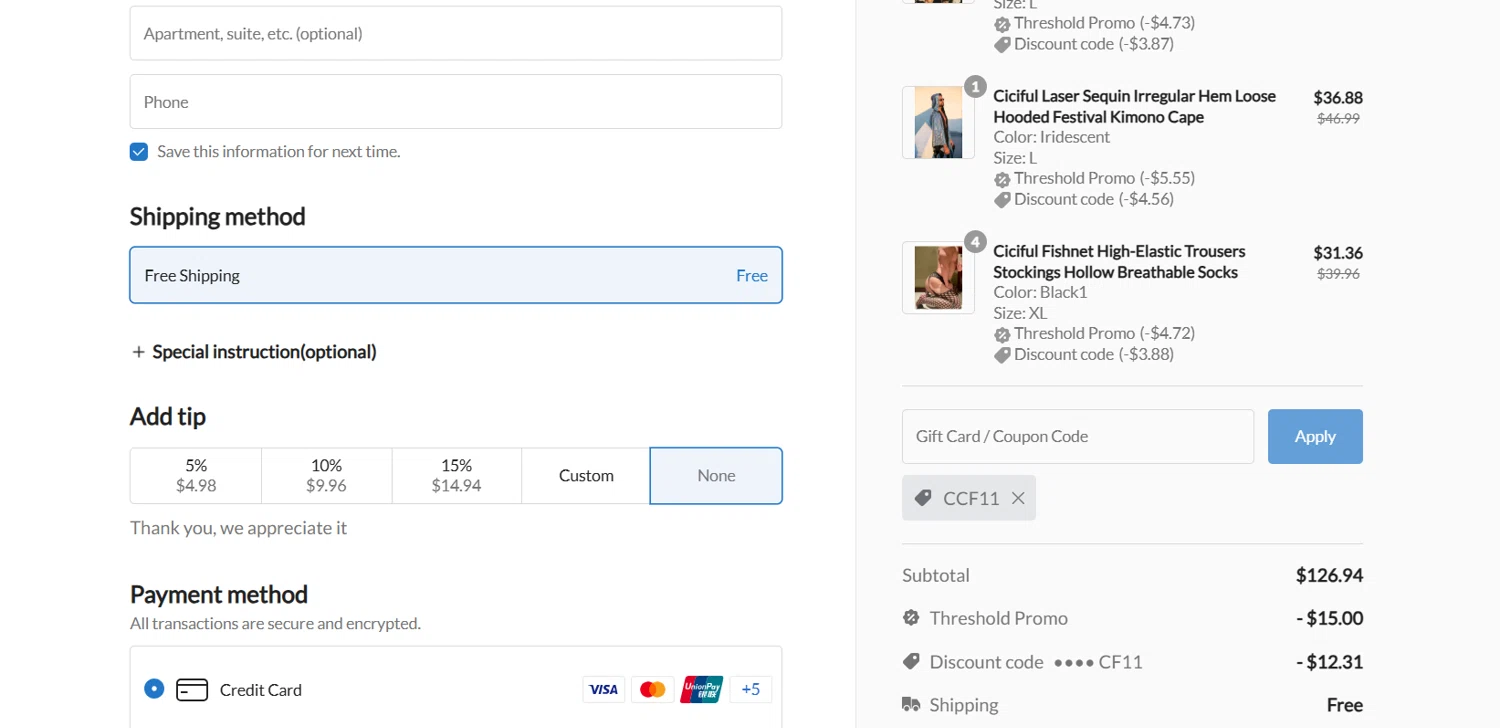Click Kimono Cape Threshold Promo badge icon
Image resolution: width=1500 pixels, height=728 pixels.
coord(1002,179)
